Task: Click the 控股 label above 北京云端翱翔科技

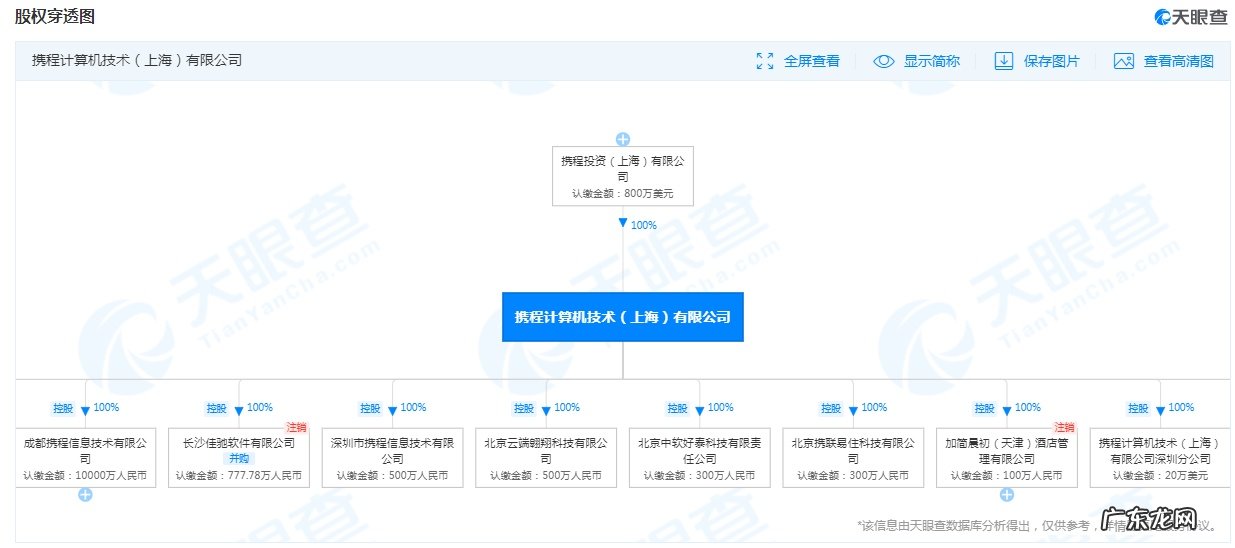Action: tap(524, 408)
